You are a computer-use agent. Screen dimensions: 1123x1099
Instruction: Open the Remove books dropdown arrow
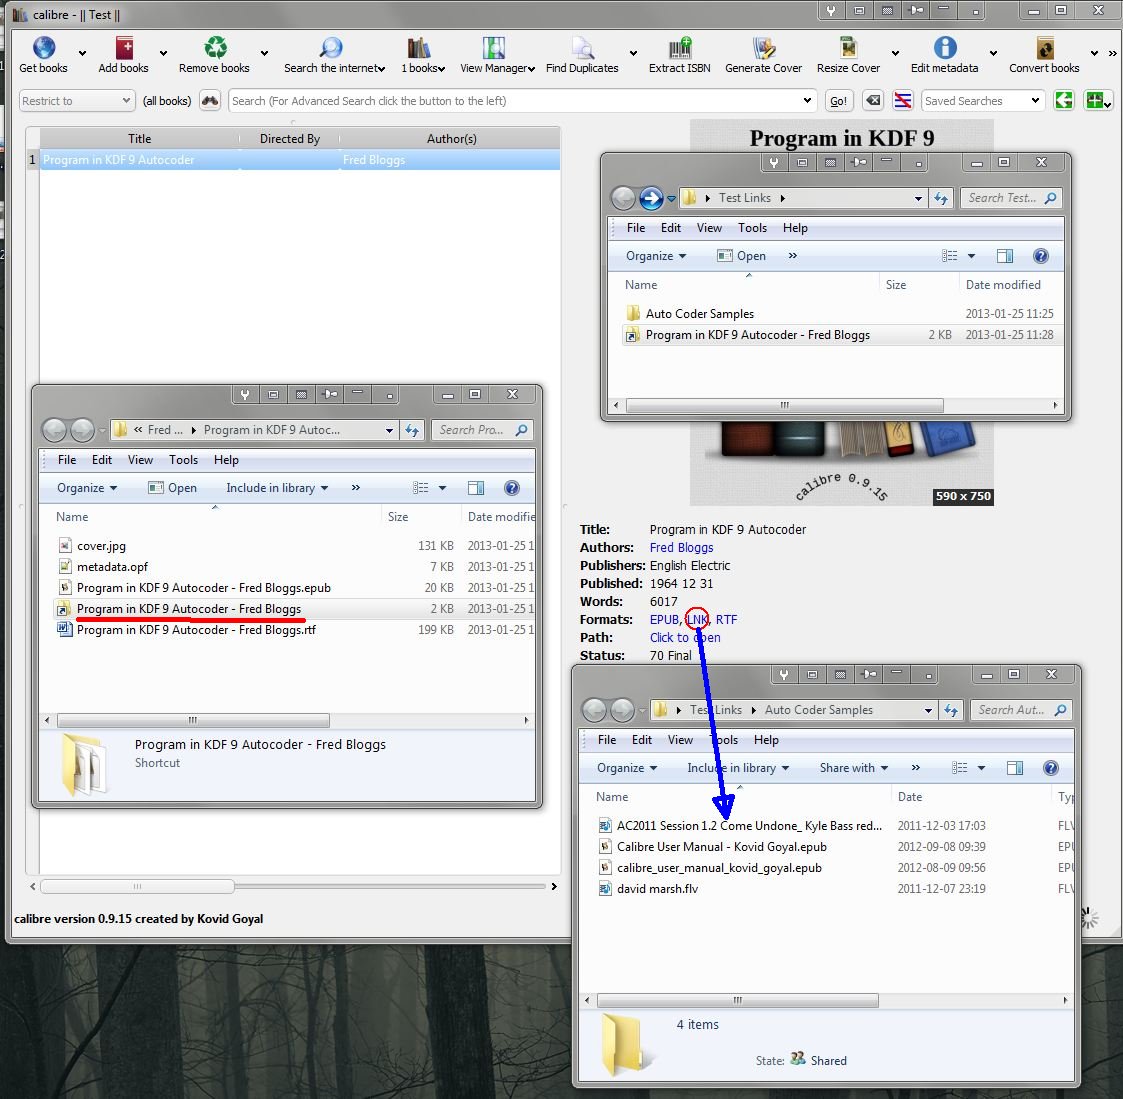[x=264, y=53]
